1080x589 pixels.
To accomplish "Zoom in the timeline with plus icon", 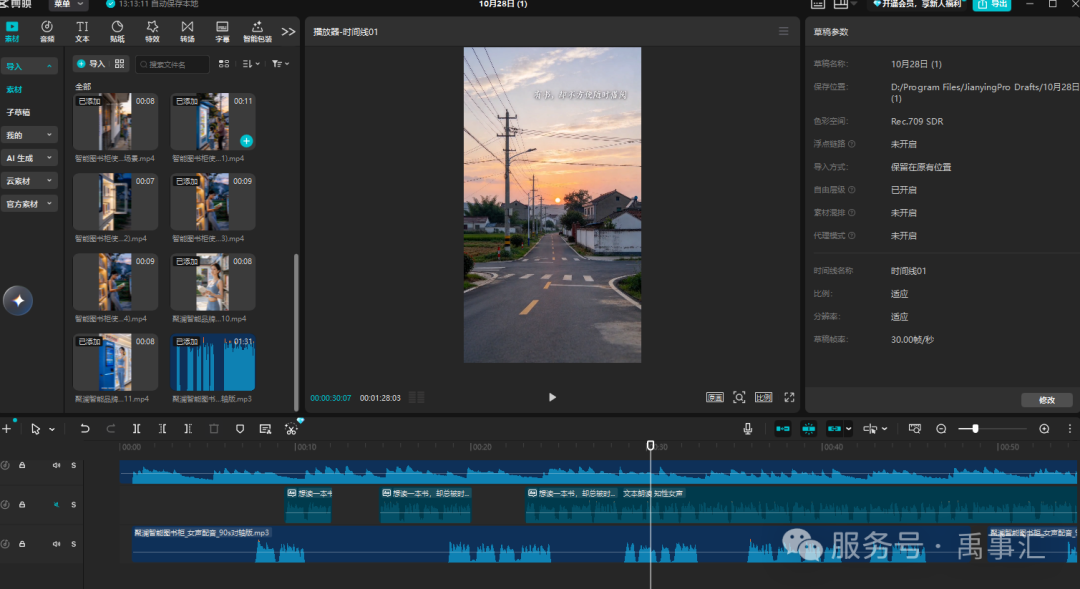I will pyautogui.click(x=1044, y=428).
